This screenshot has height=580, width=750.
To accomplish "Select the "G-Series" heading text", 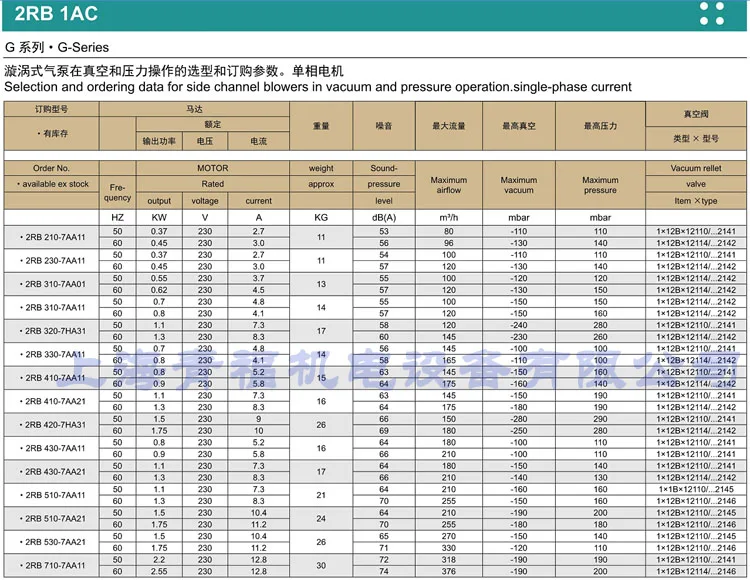I will pyautogui.click(x=83, y=47).
